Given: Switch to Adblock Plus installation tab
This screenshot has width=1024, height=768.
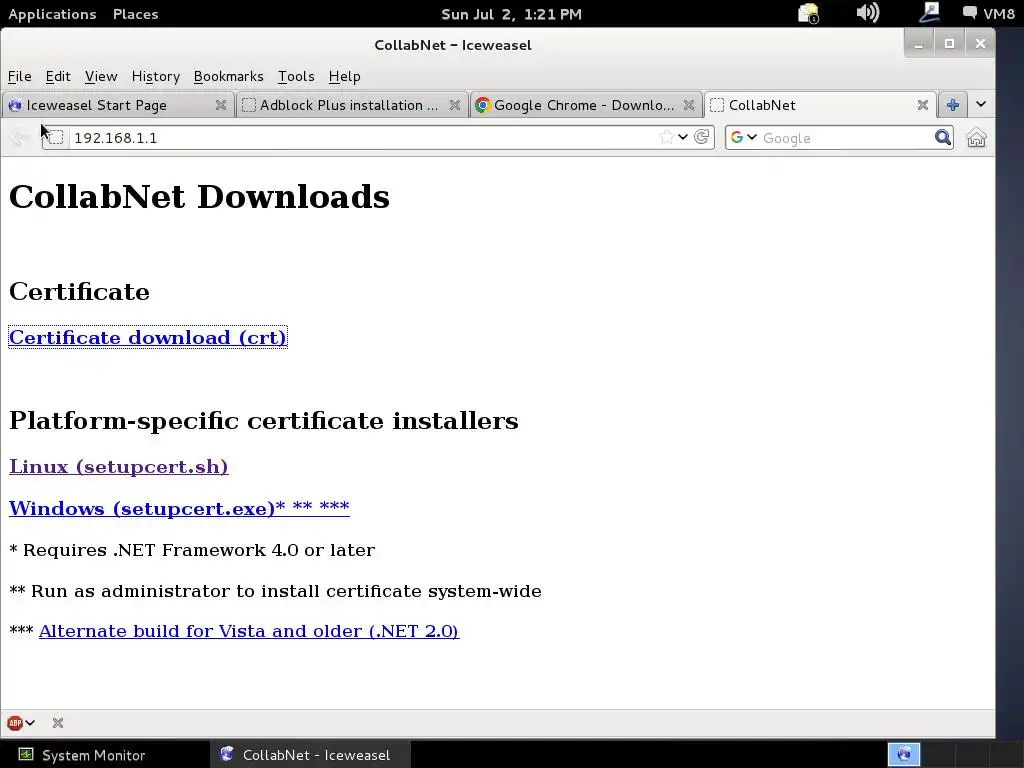Looking at the screenshot, I should 351,105.
